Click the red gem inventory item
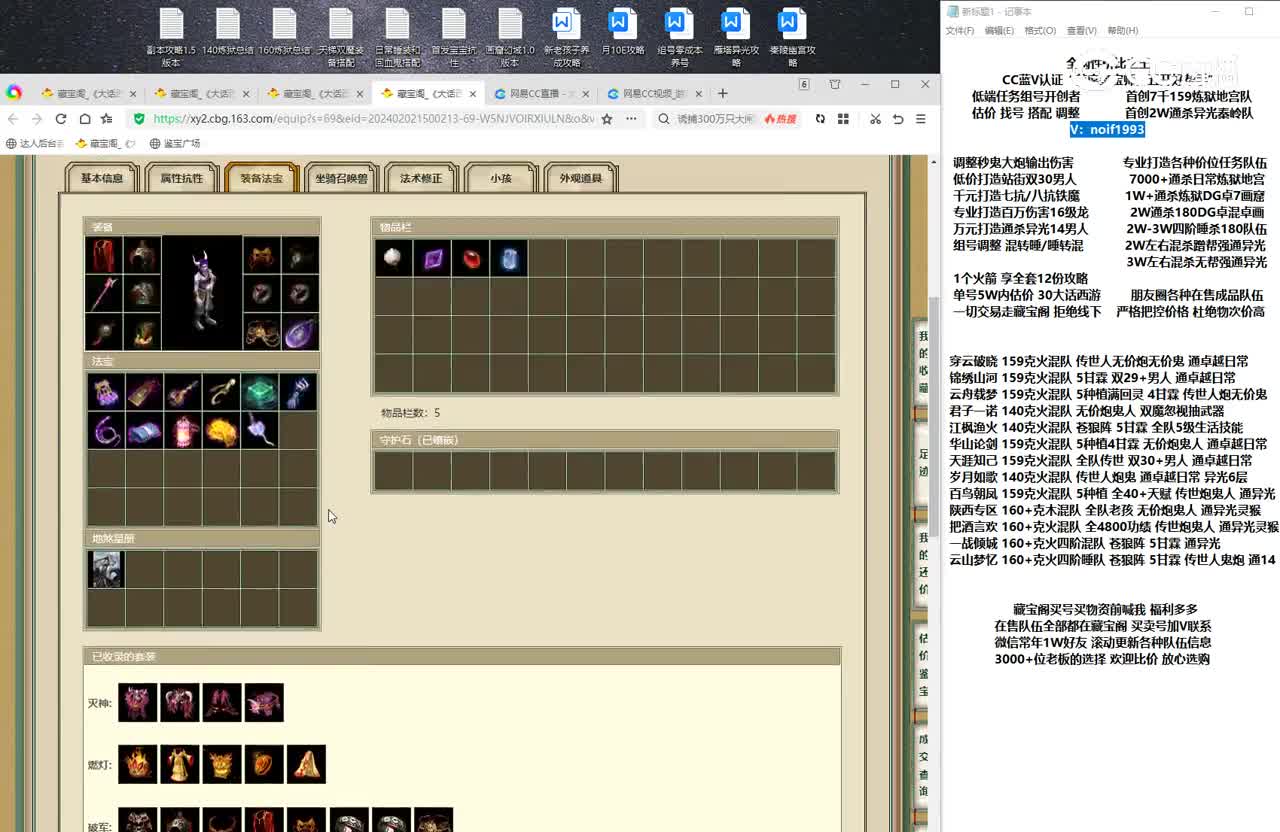 (470, 258)
